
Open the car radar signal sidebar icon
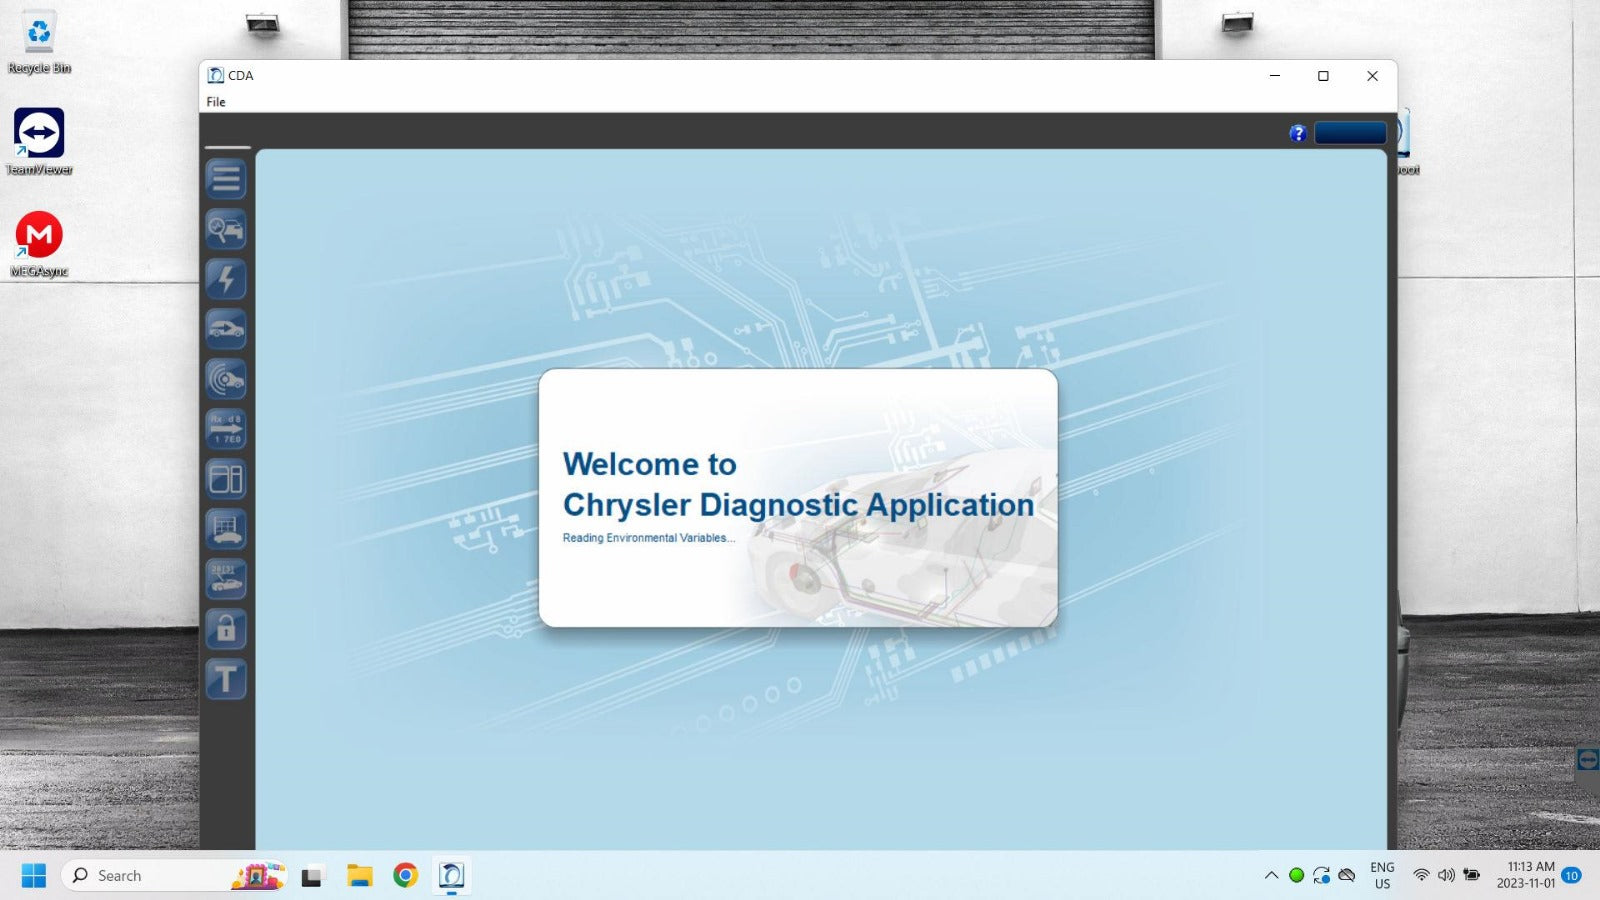pos(226,379)
